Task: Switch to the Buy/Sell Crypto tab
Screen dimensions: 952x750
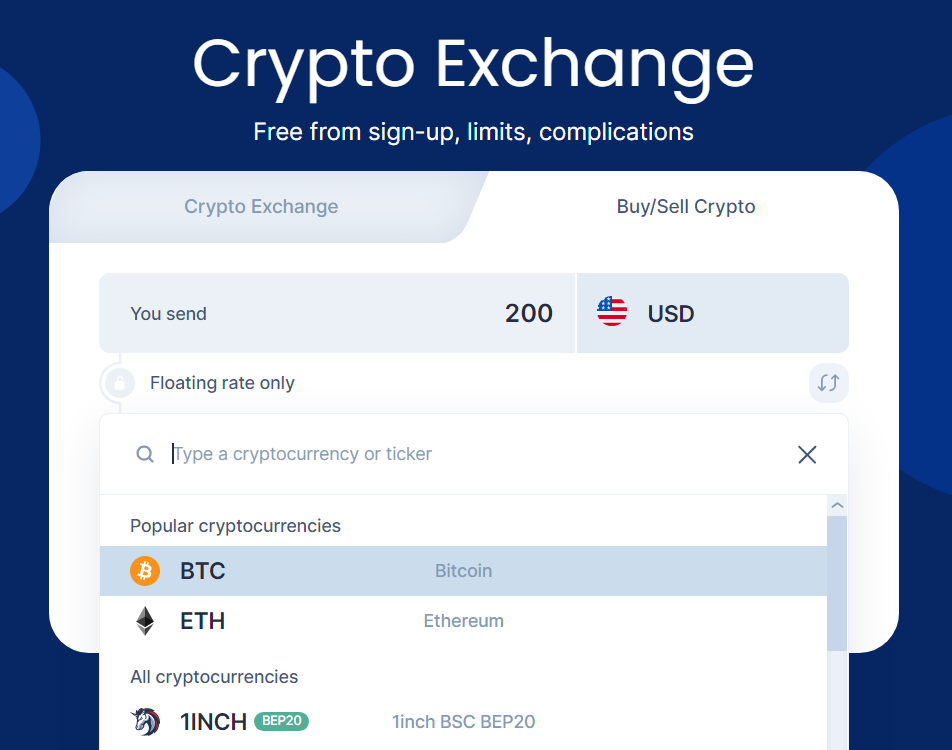Action: (685, 206)
